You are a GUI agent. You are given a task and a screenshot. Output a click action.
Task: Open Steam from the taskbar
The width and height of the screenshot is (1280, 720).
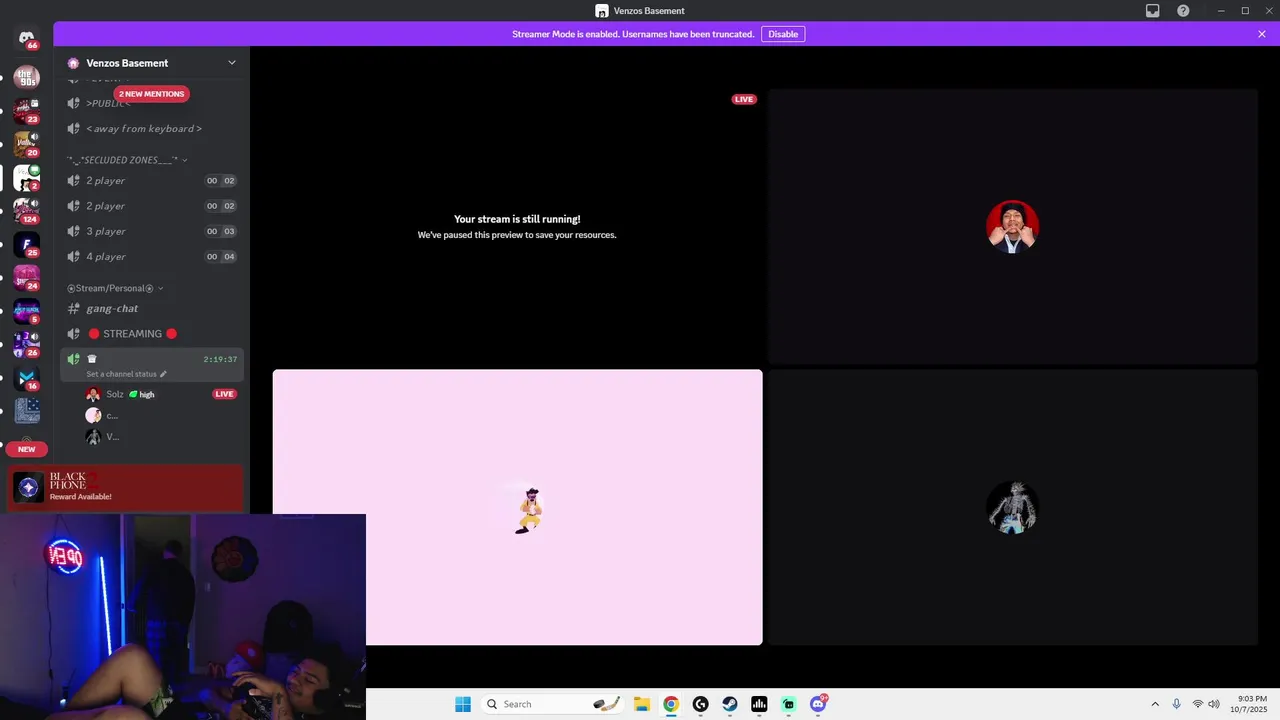pyautogui.click(x=730, y=704)
